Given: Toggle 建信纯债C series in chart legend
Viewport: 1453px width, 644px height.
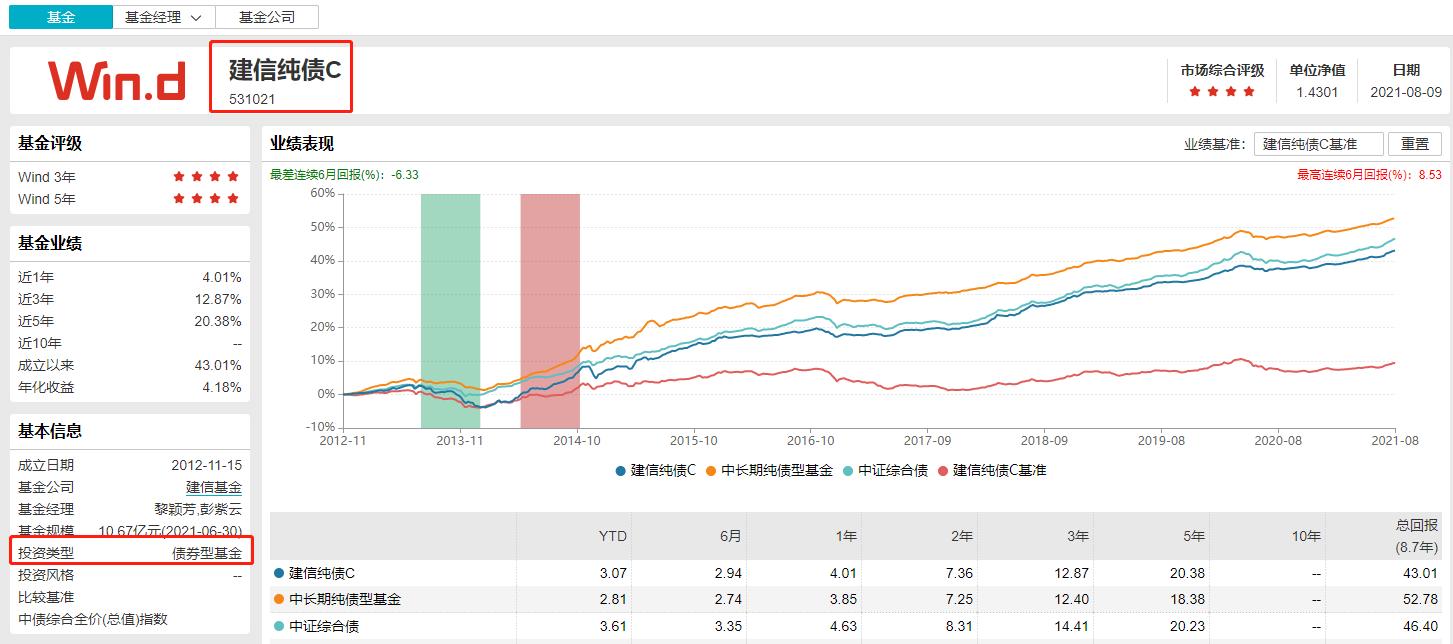Looking at the screenshot, I should pos(656,470).
